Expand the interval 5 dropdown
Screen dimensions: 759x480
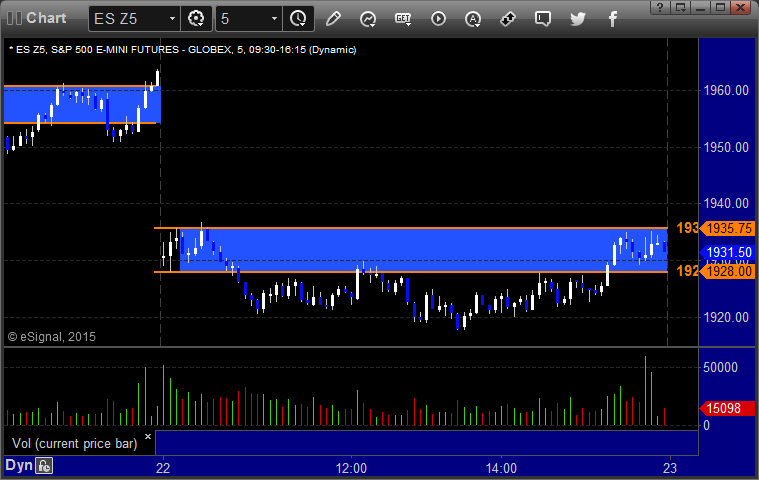pyautogui.click(x=274, y=19)
